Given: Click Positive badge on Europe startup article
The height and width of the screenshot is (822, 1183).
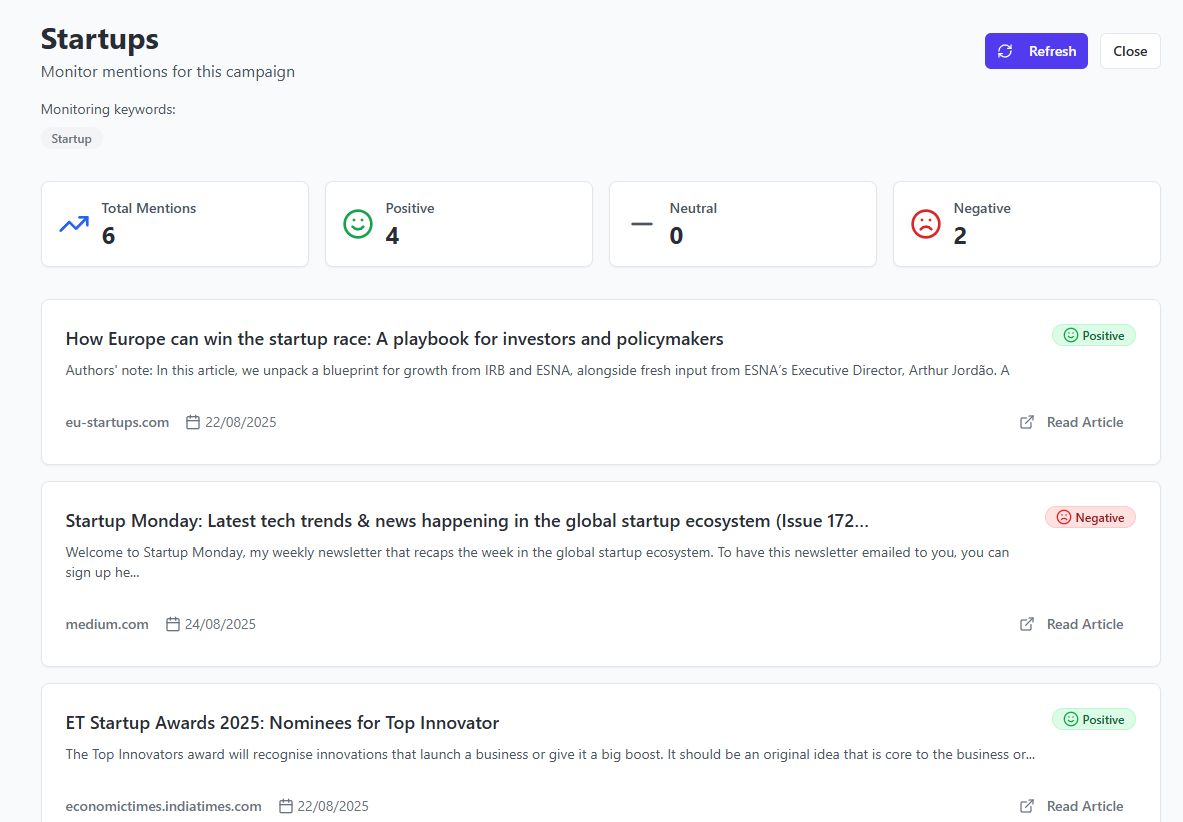Looking at the screenshot, I should pyautogui.click(x=1093, y=336).
